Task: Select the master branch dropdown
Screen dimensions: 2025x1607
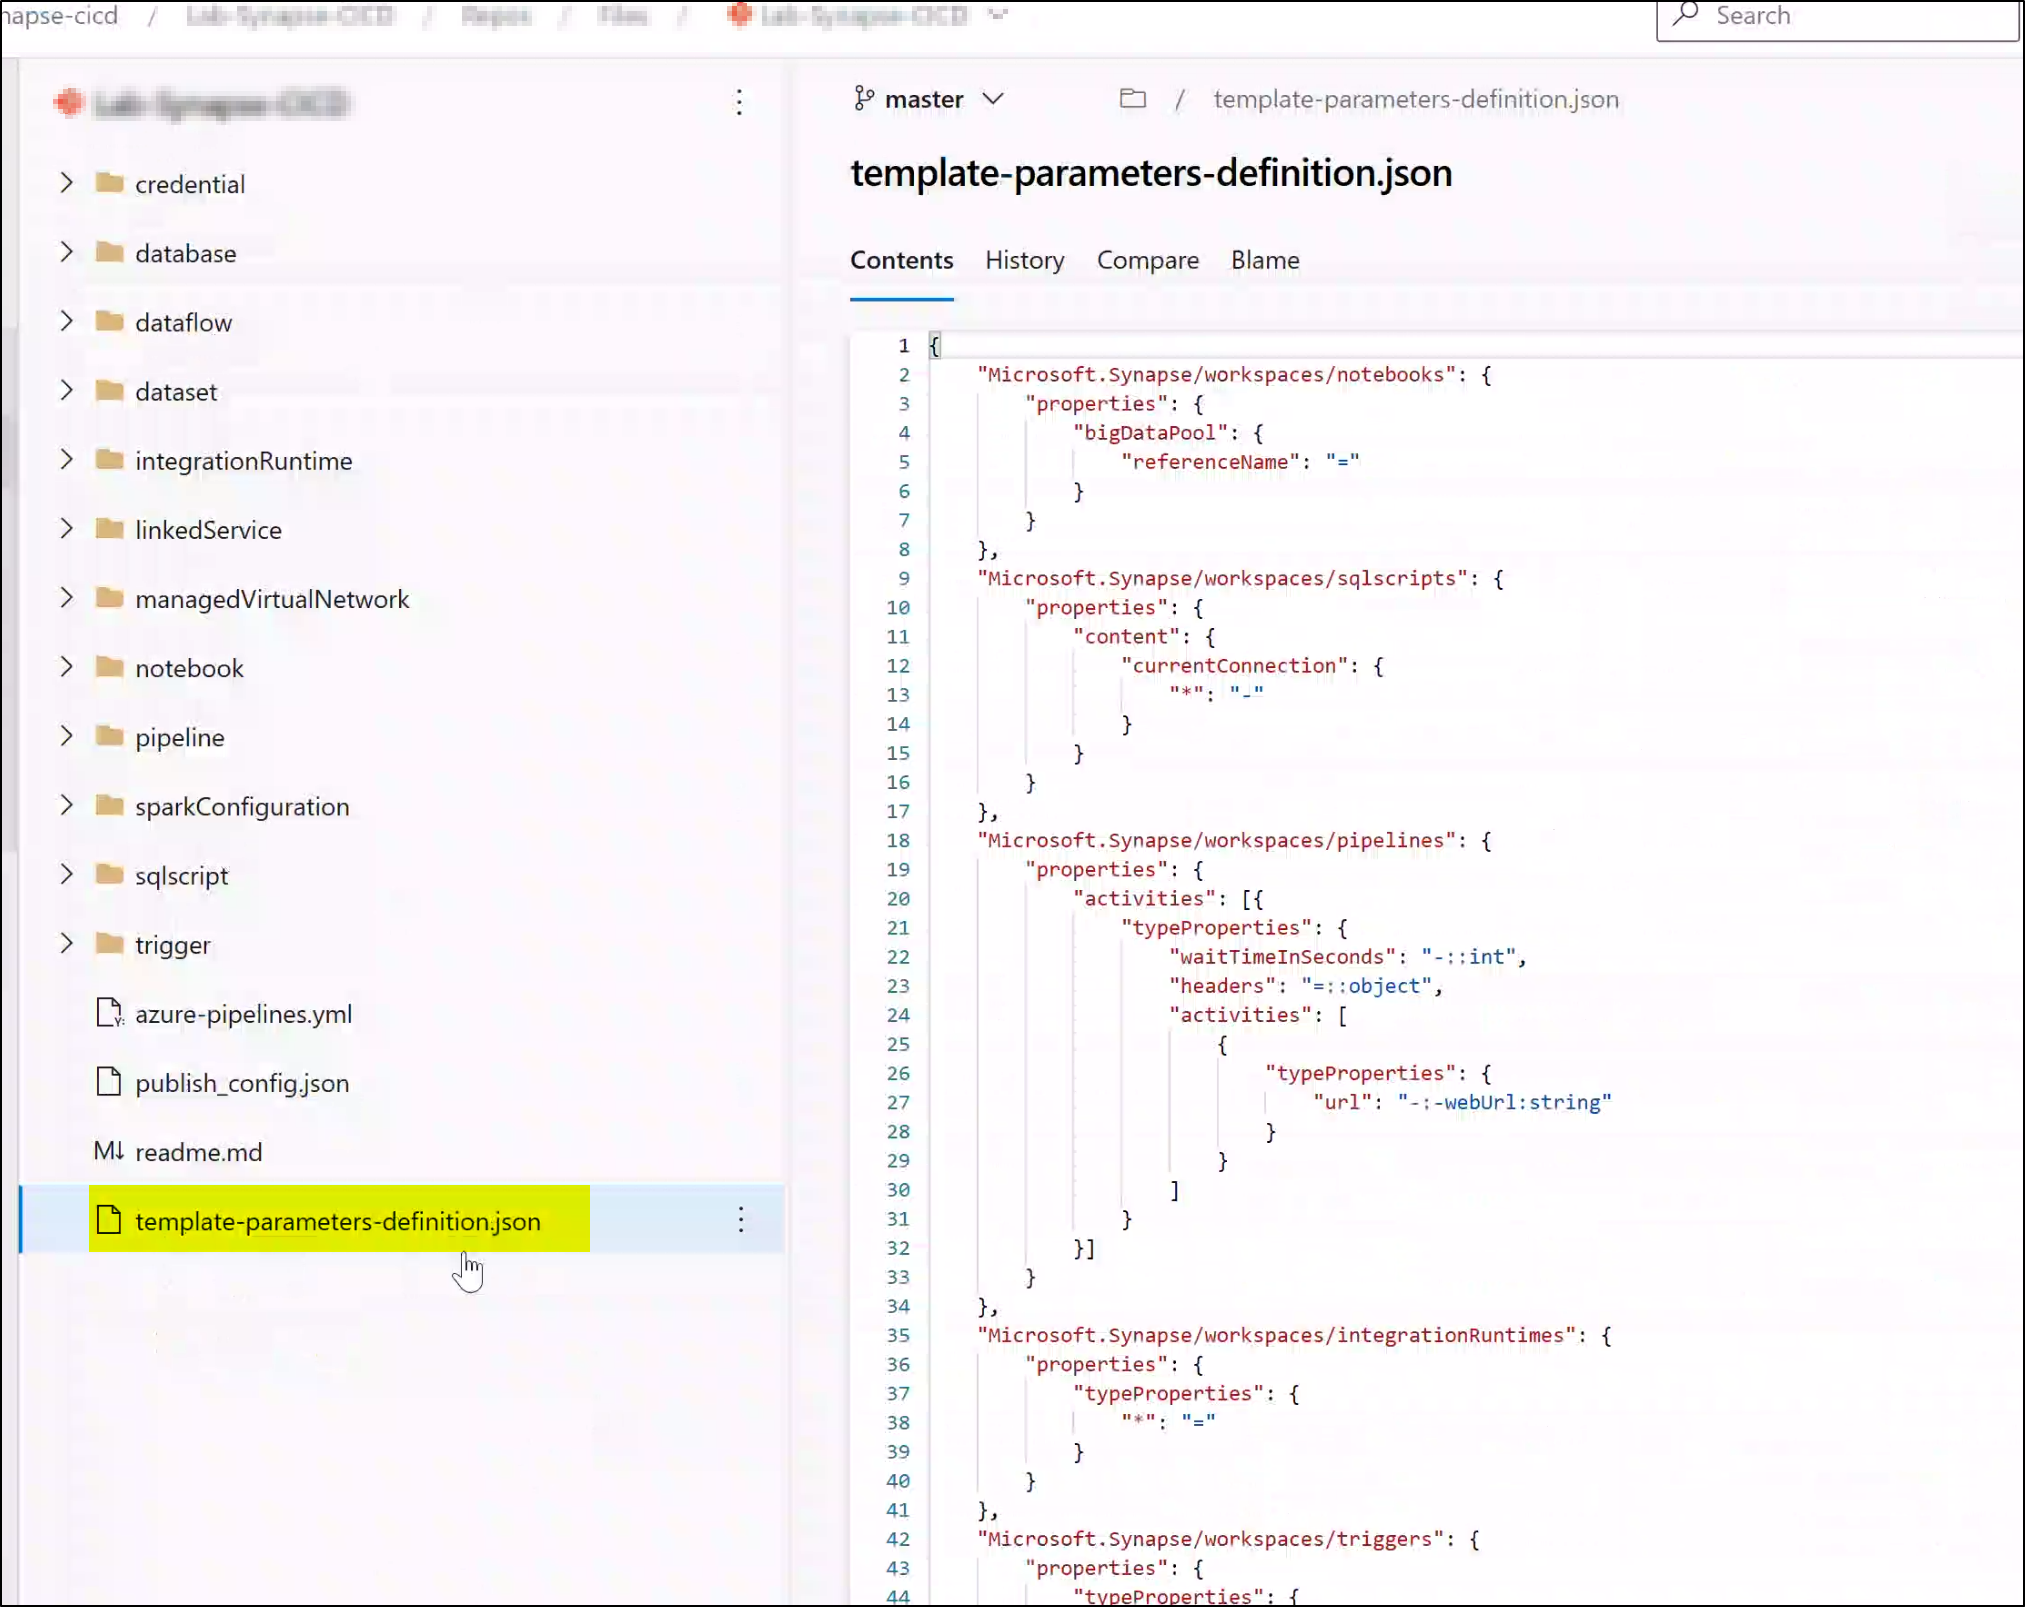Action: pos(927,99)
